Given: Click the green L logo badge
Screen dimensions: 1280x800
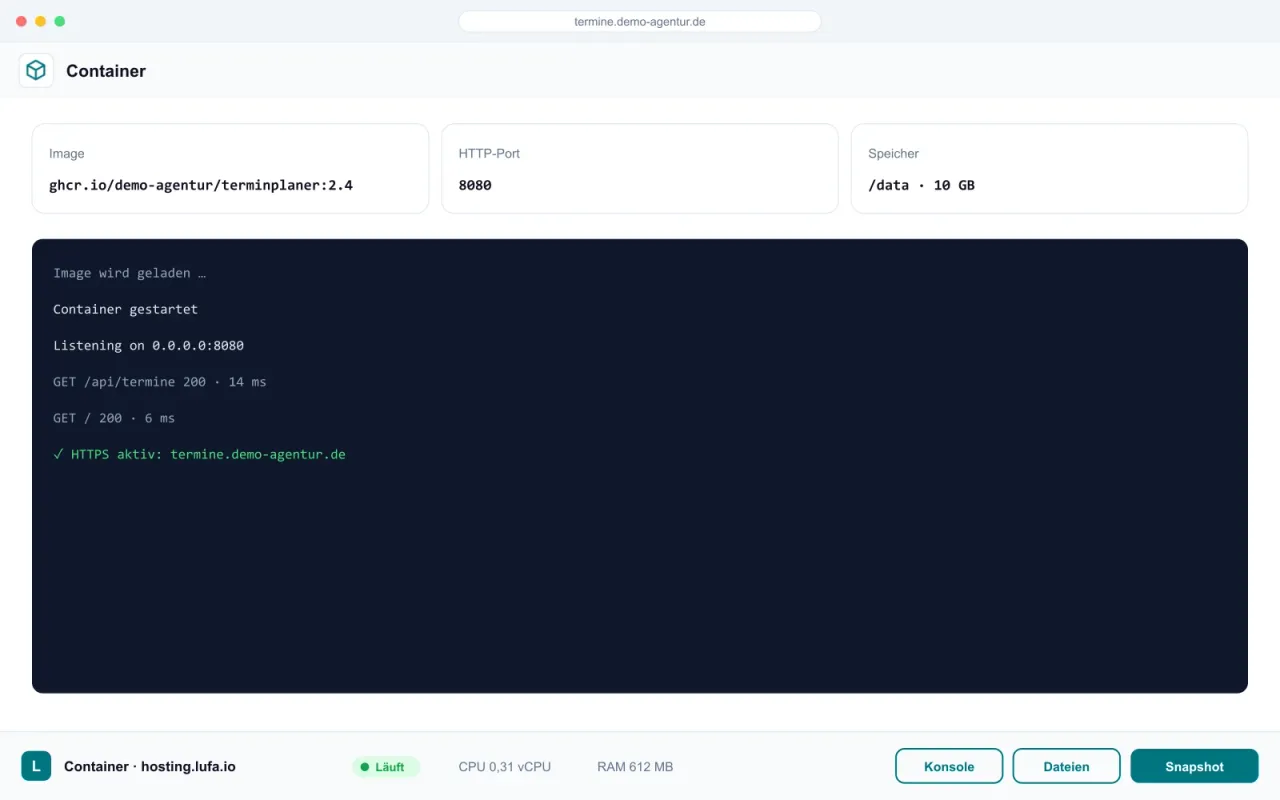Looking at the screenshot, I should 36,766.
